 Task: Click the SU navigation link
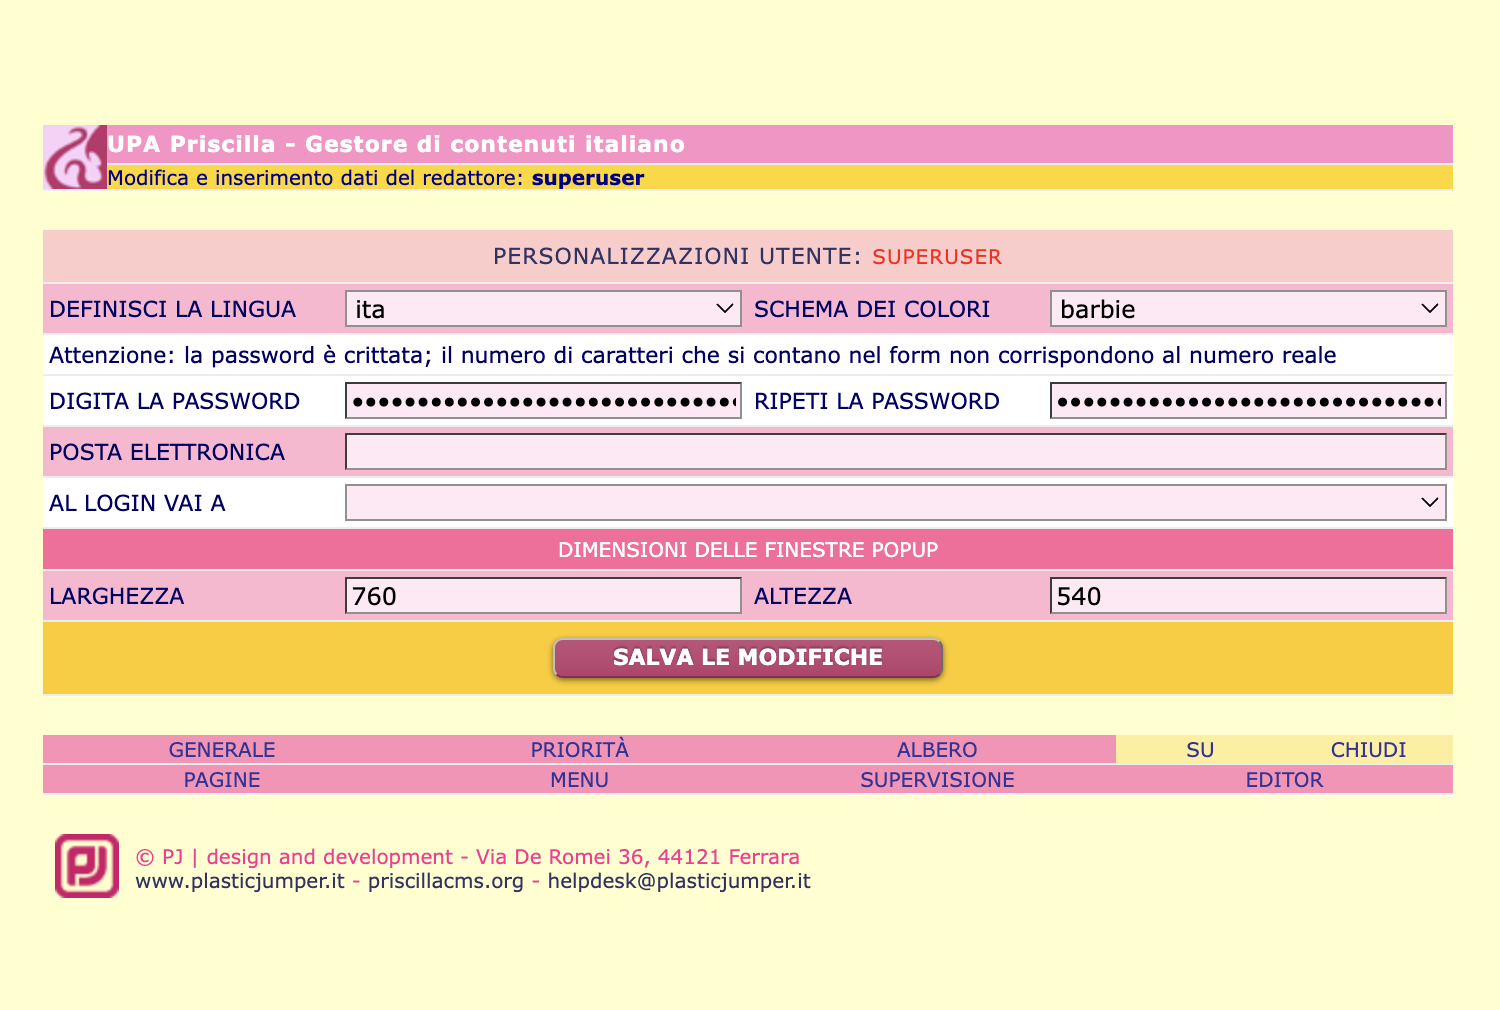click(x=1200, y=750)
